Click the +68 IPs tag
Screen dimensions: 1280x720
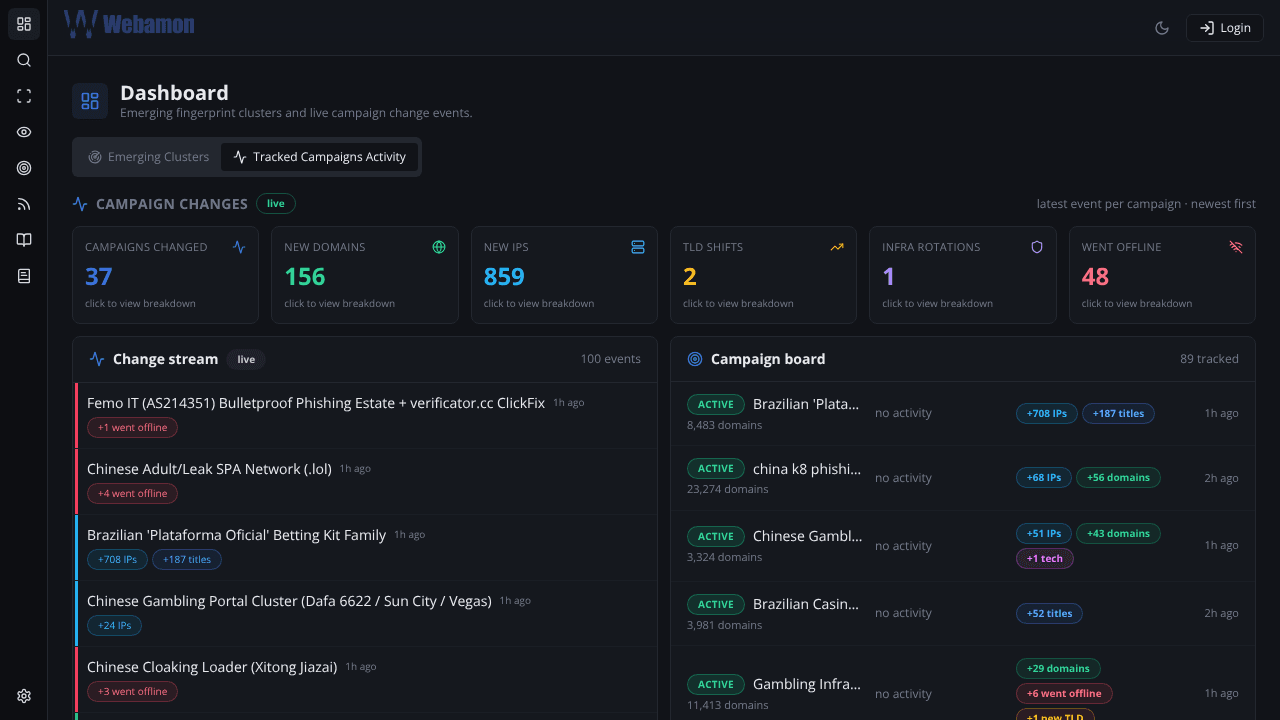(1044, 477)
